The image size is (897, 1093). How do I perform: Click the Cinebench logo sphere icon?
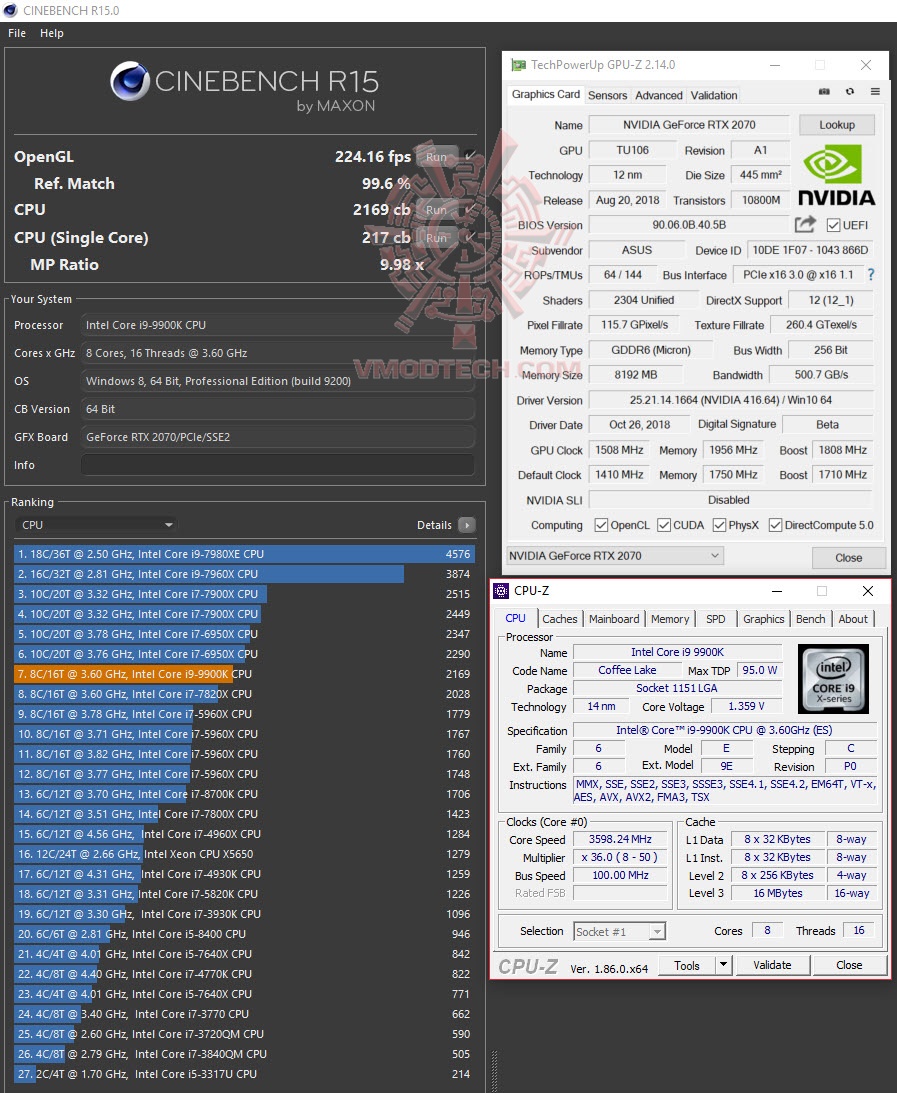[x=130, y=81]
